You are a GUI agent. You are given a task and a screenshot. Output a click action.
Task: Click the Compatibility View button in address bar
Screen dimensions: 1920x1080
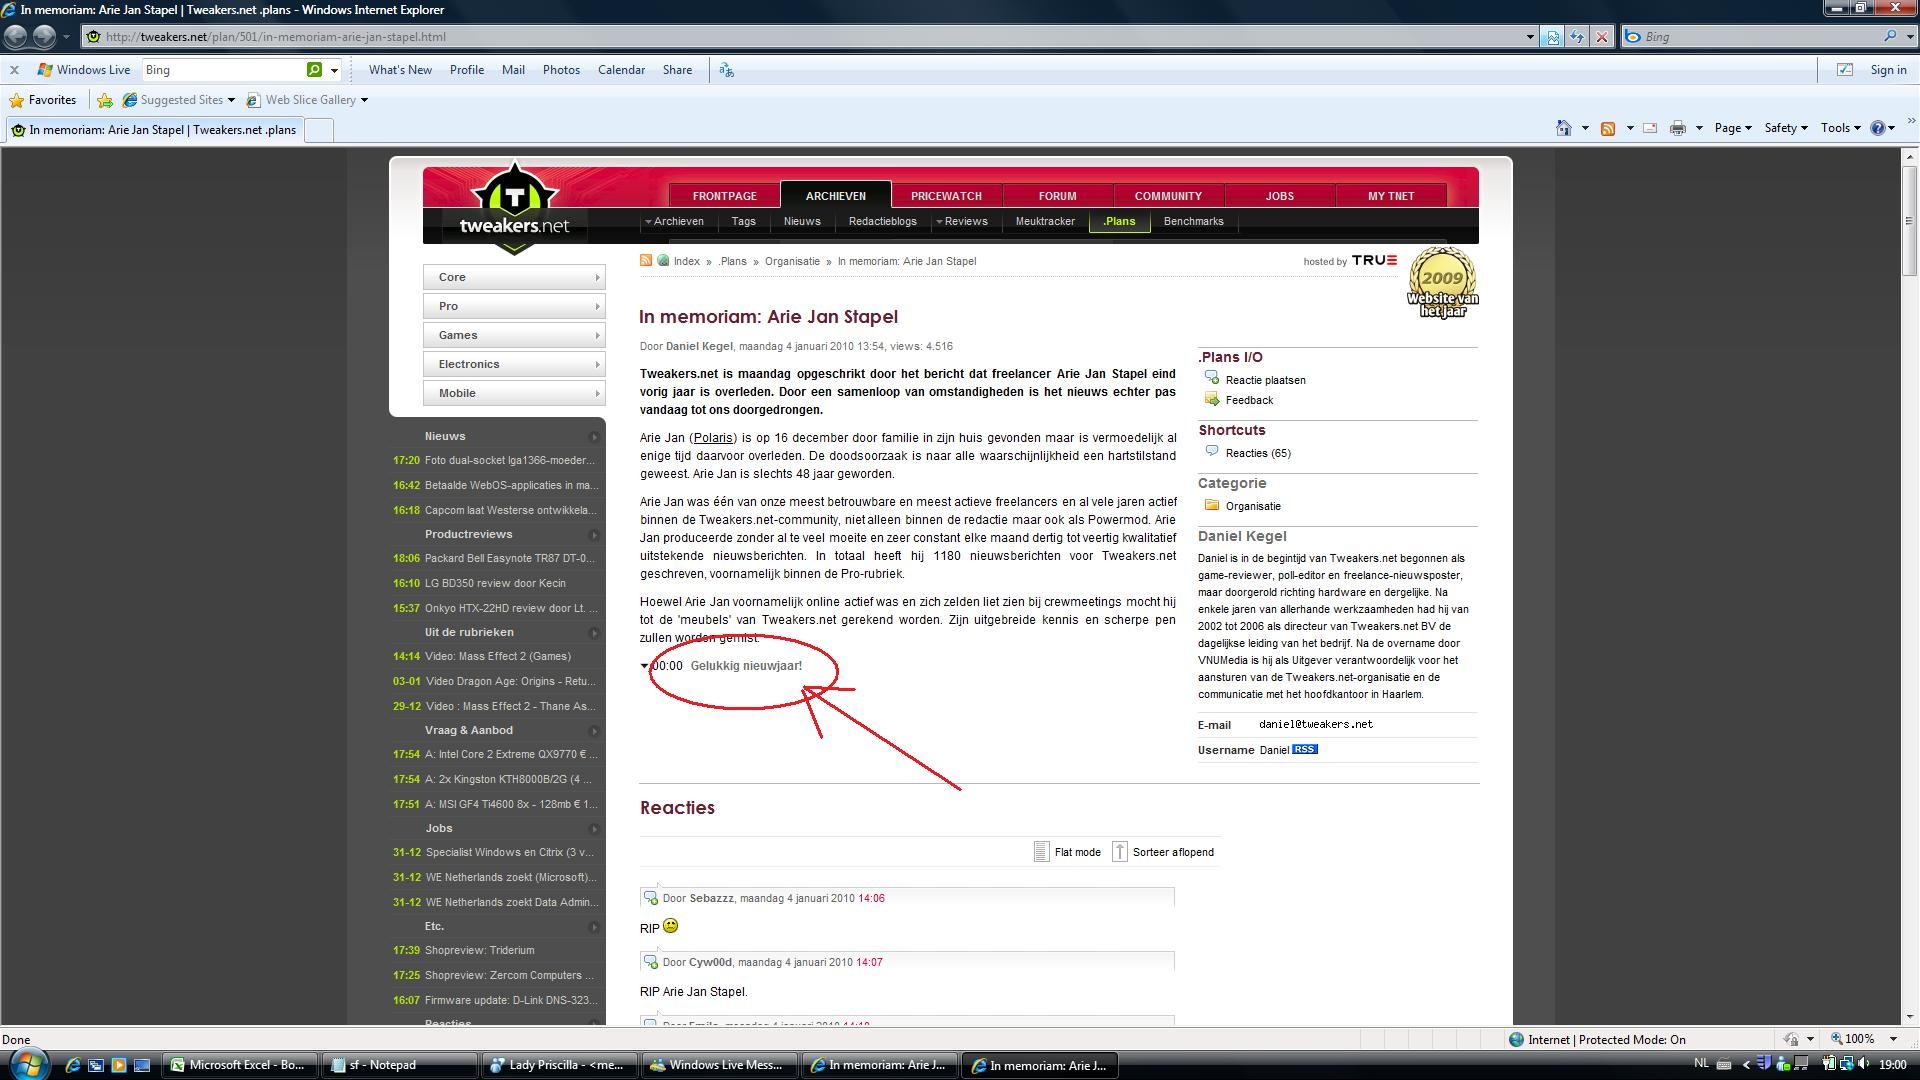click(x=1552, y=37)
